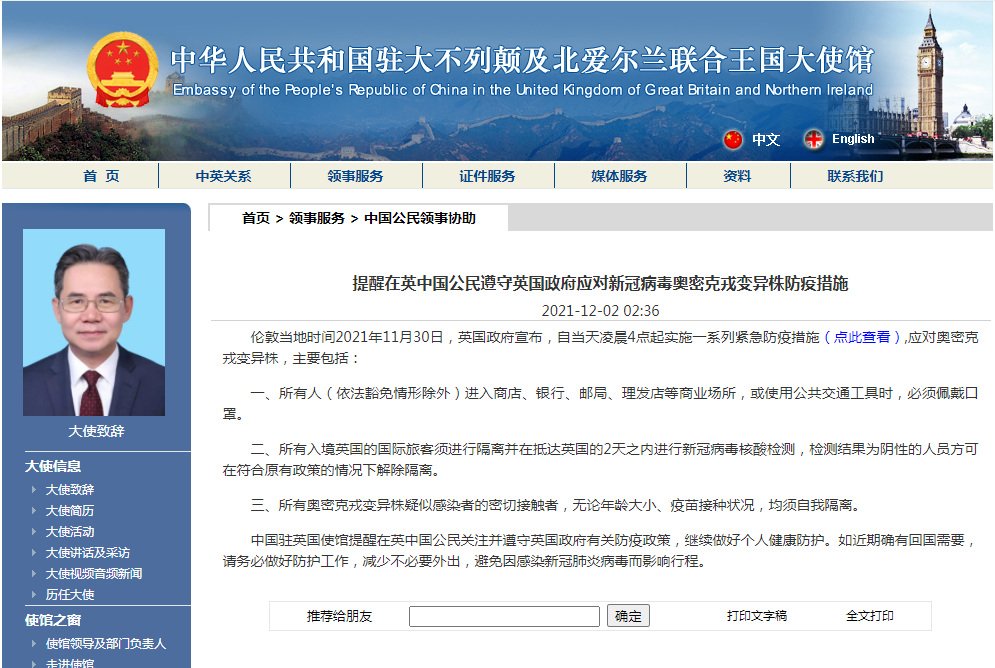Open 大使讲话及采访 in the sidebar
Screen dimensions: 995x668
coord(88,553)
